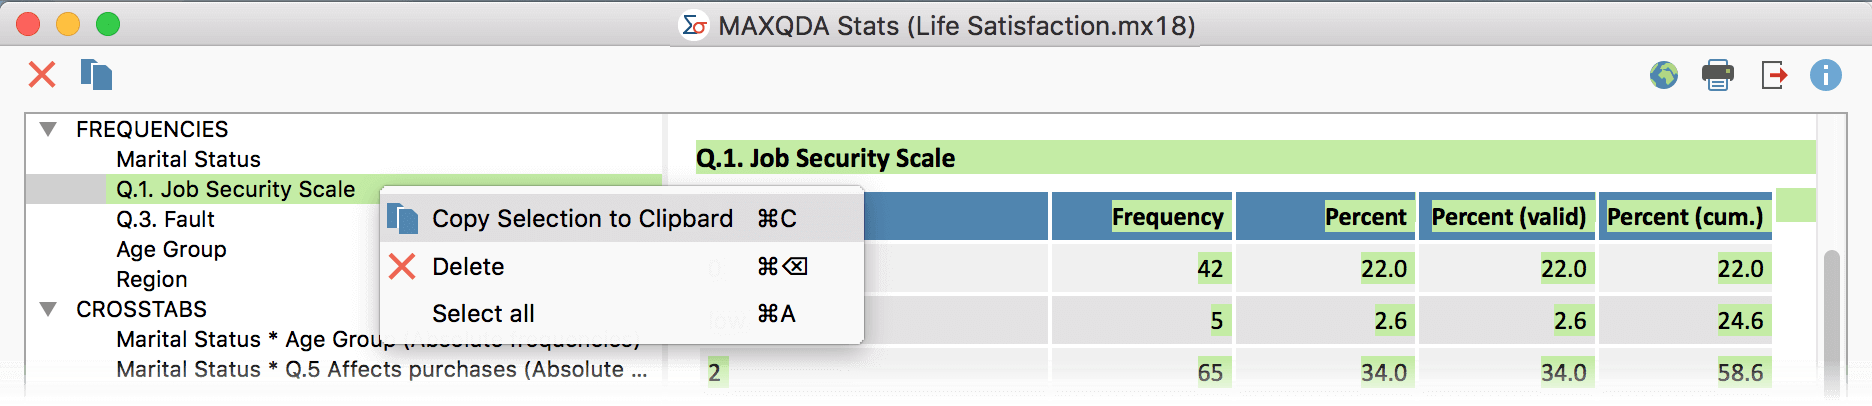
Task: Click the printer icon
Action: [x=1718, y=75]
